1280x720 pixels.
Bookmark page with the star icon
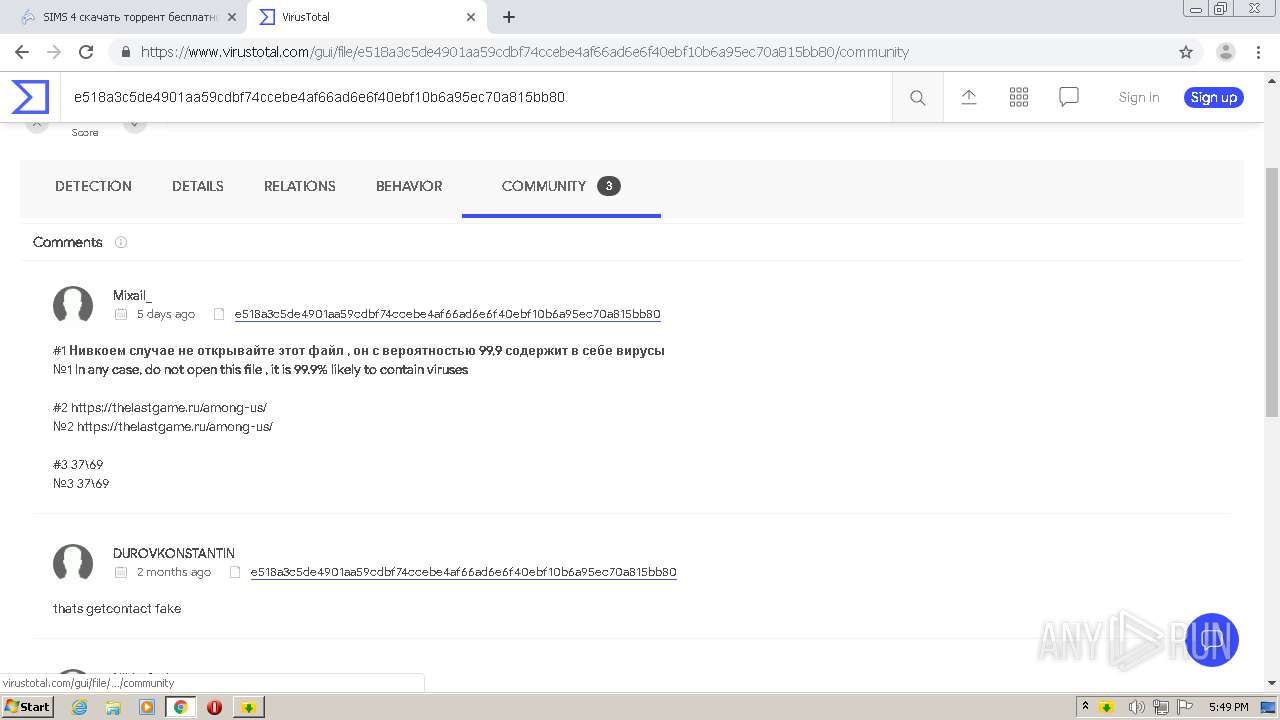[x=1186, y=52]
